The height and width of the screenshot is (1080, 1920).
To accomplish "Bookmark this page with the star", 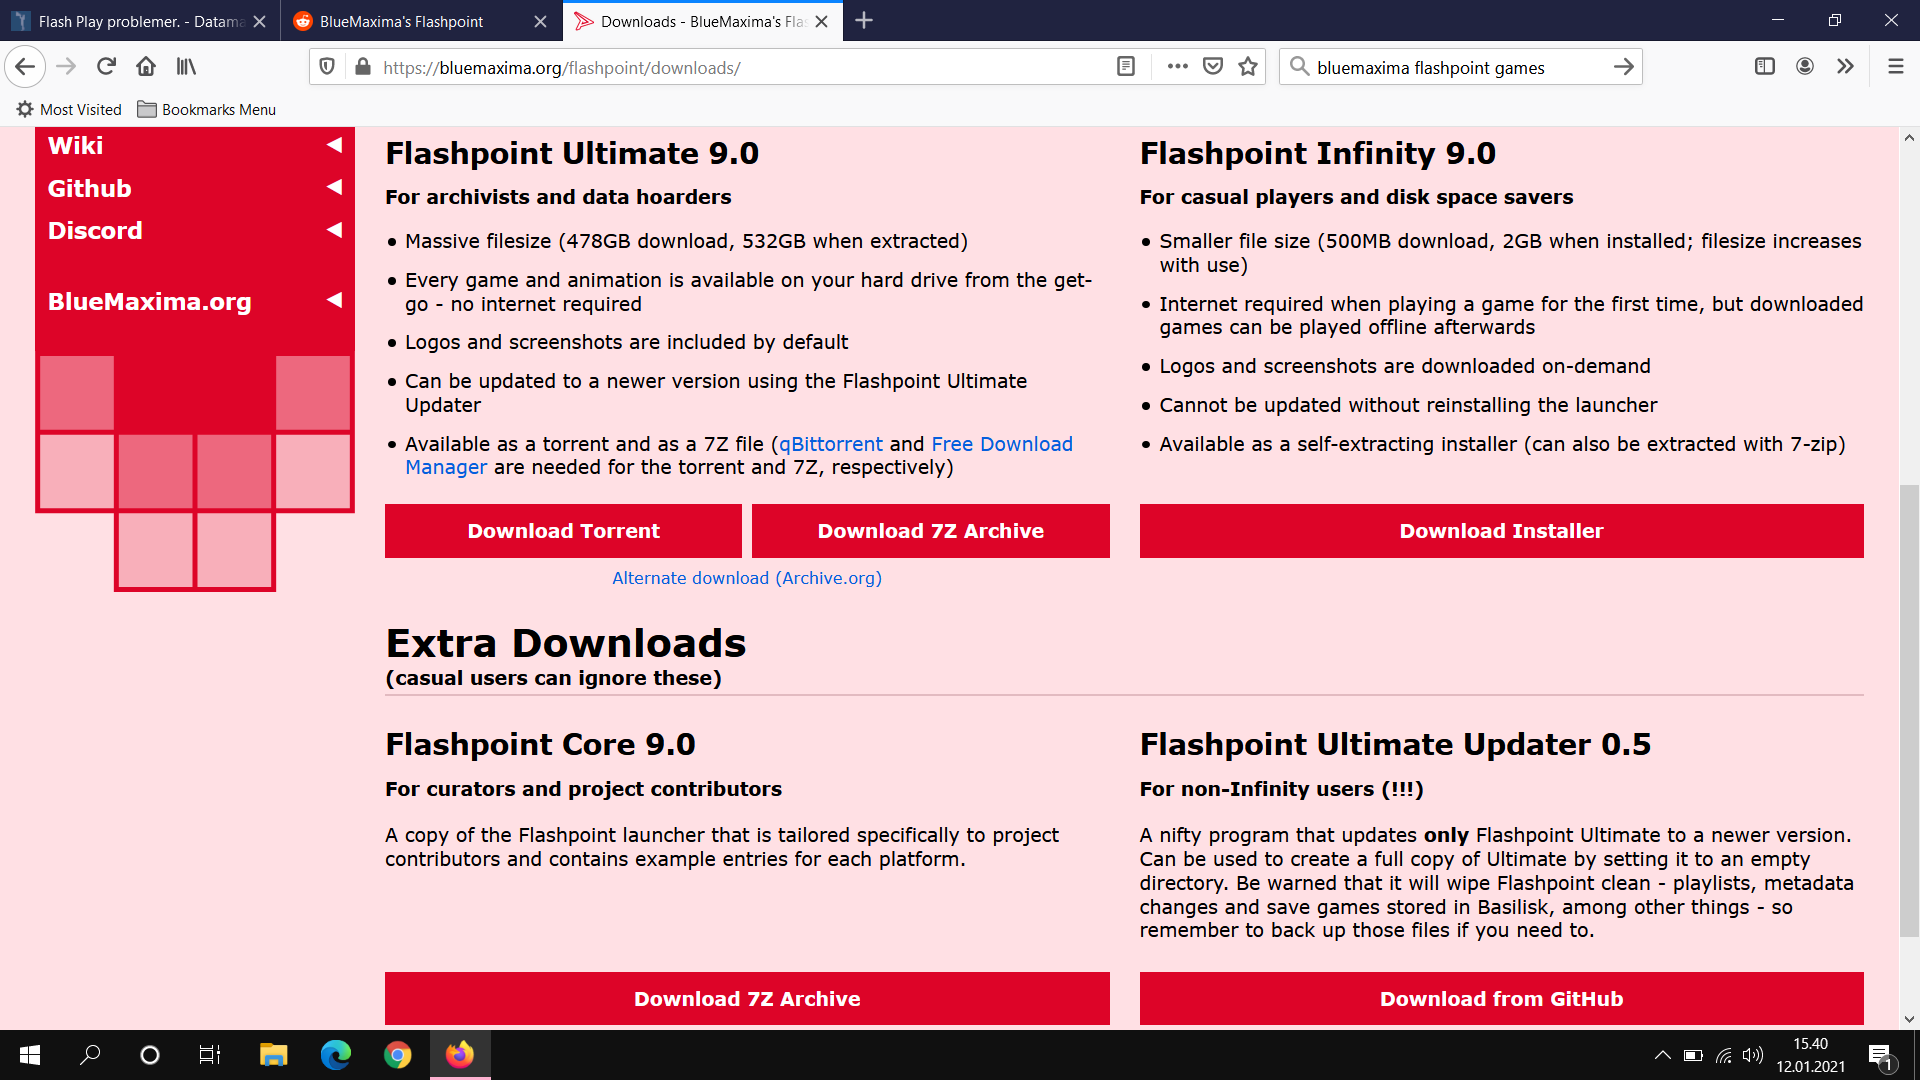I will 1248,67.
